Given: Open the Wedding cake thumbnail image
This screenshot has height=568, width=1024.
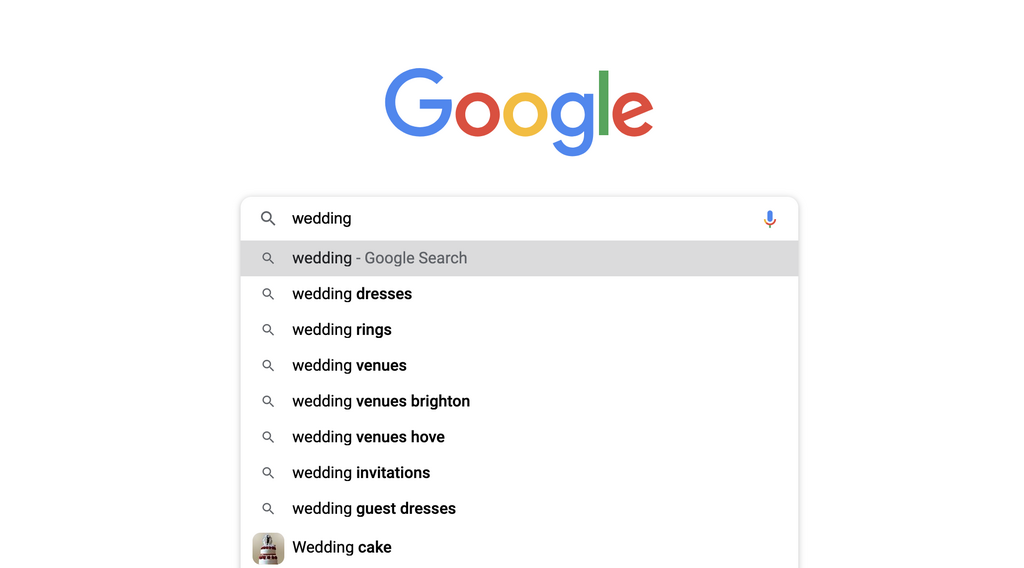Looking at the screenshot, I should click(x=268, y=548).
